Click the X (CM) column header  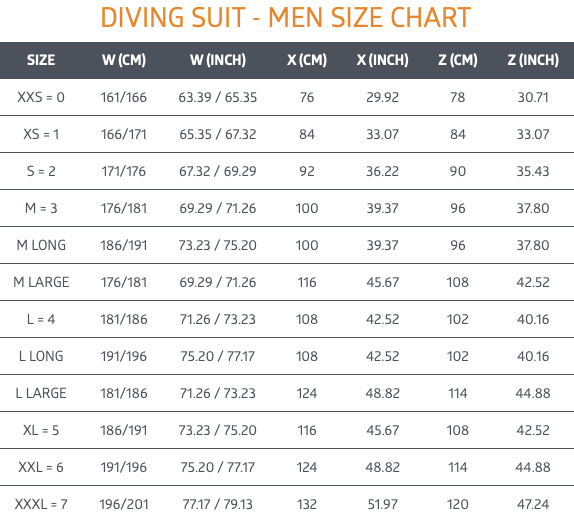(x=307, y=60)
